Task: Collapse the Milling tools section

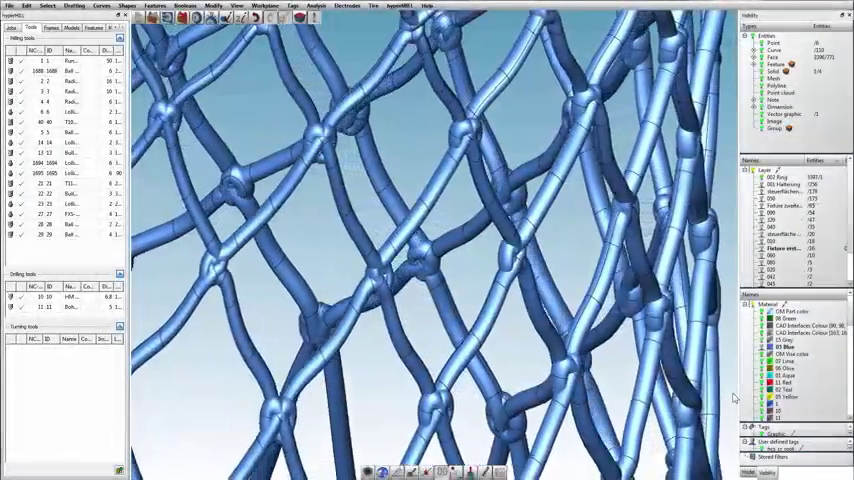Action: pyautogui.click(x=119, y=38)
